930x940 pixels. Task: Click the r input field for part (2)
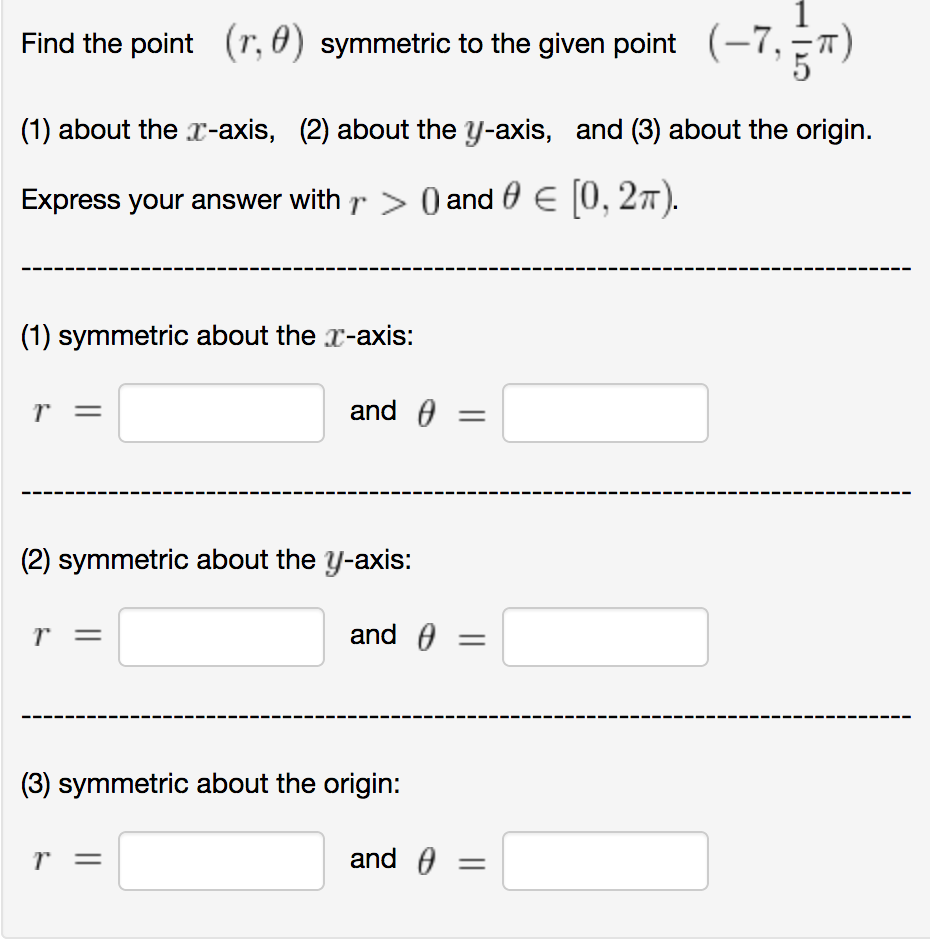[220, 637]
